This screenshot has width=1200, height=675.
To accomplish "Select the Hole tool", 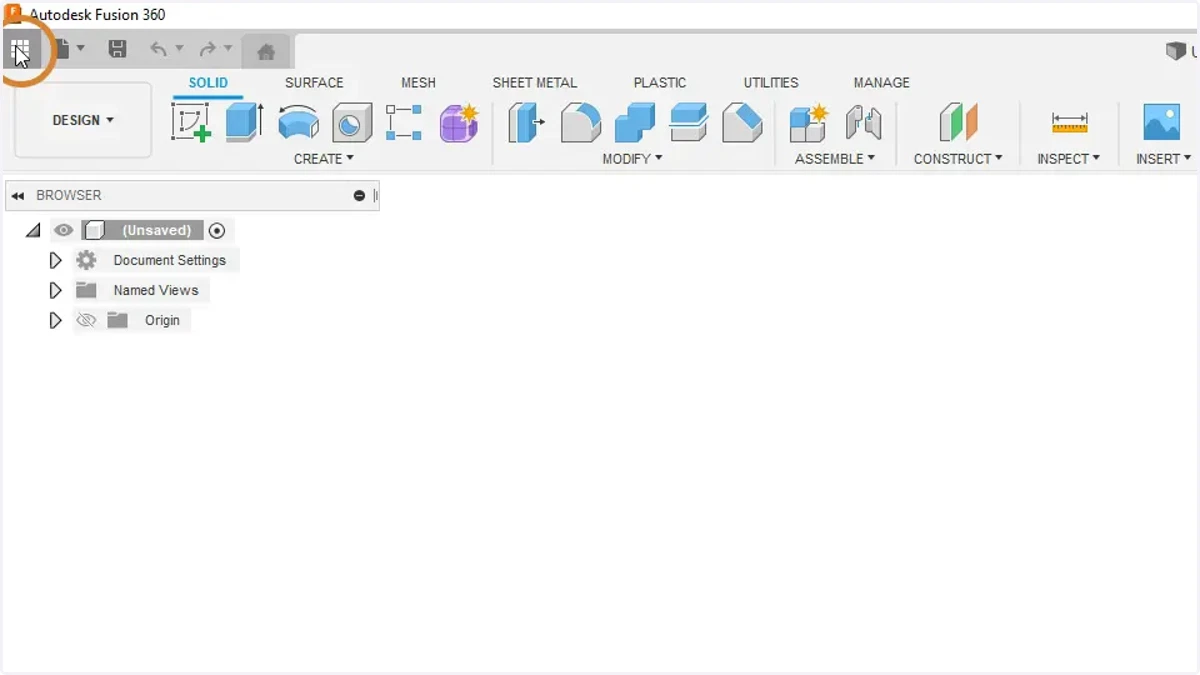I will (352, 123).
